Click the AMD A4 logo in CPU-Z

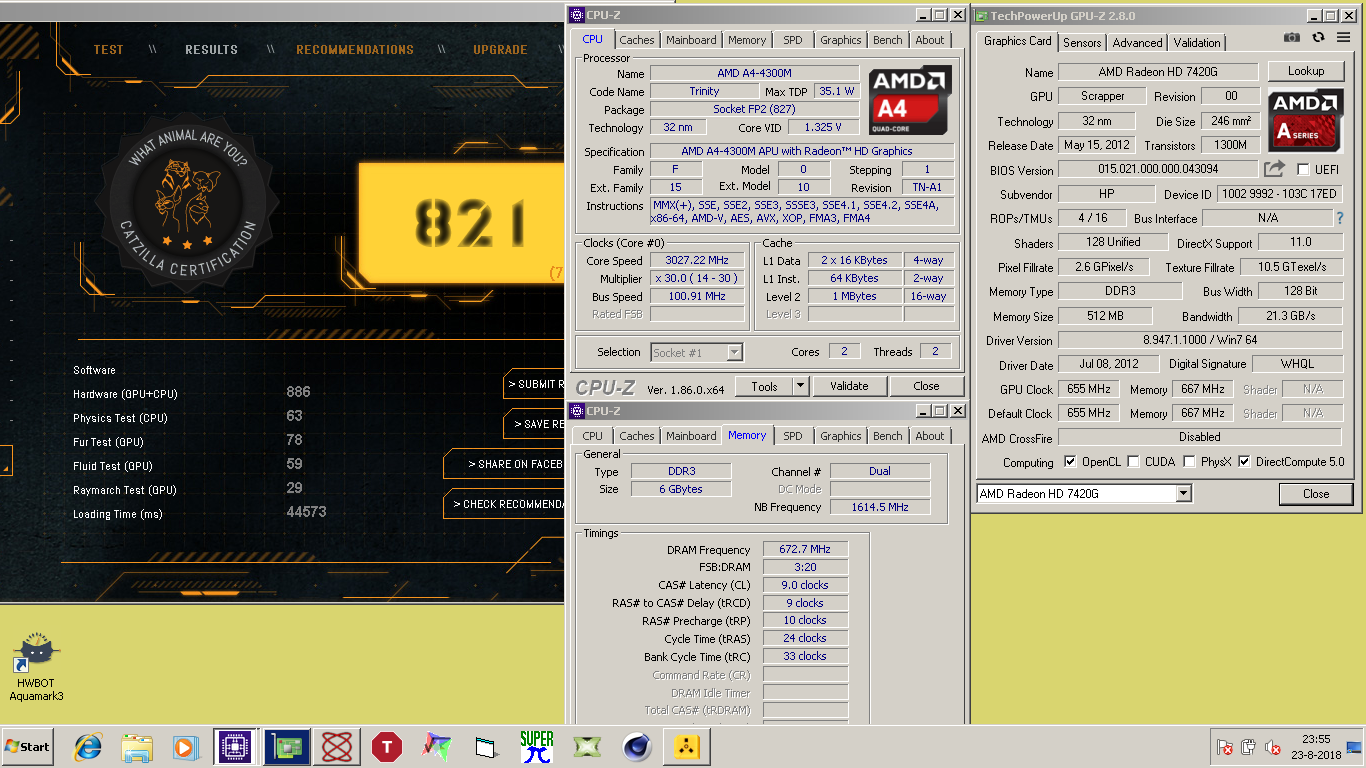click(910, 101)
